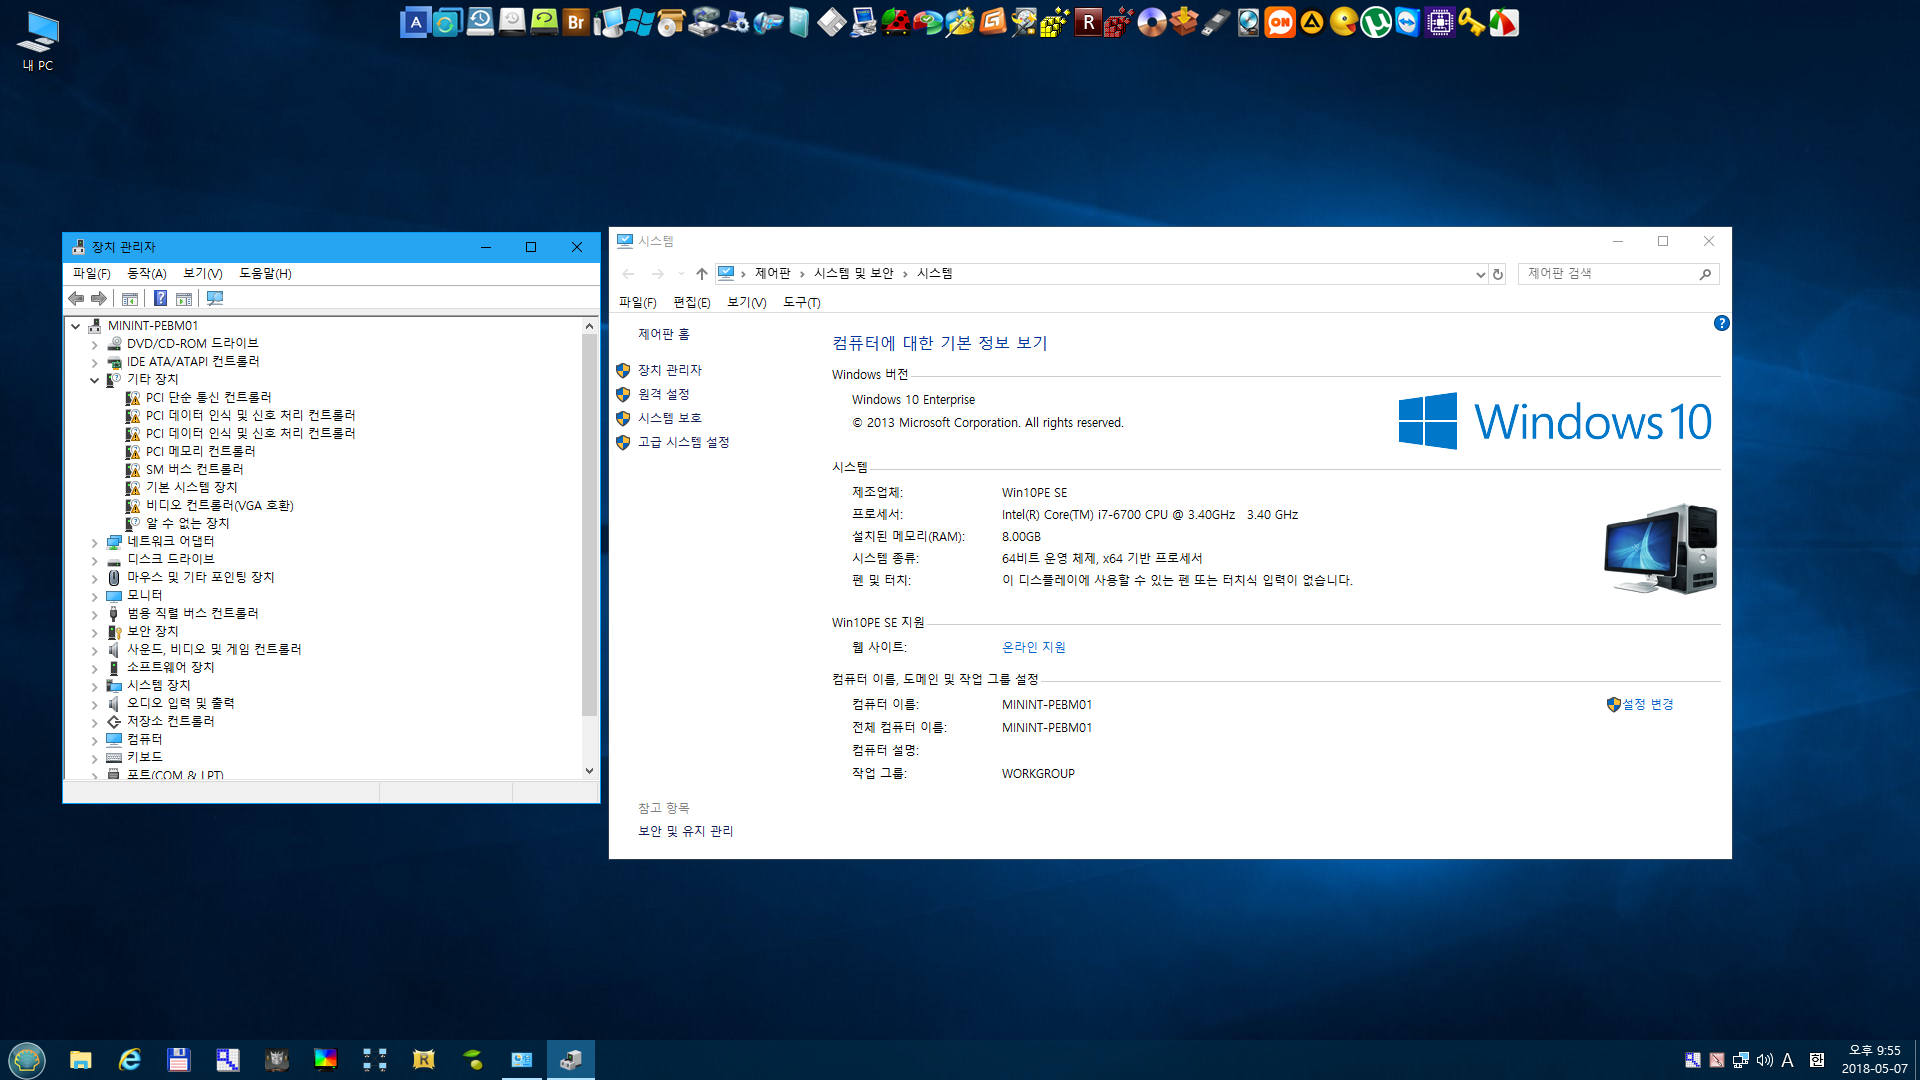
Task: Toggle the 한 Korean IME indicator in tray
Action: click(1816, 1060)
